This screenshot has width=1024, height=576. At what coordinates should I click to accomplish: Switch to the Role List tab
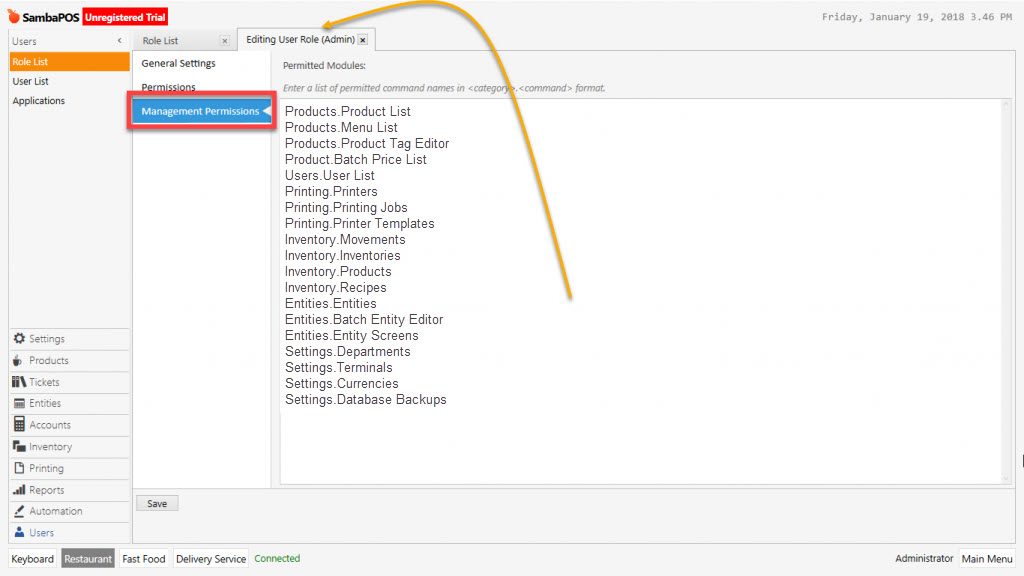tap(160, 40)
